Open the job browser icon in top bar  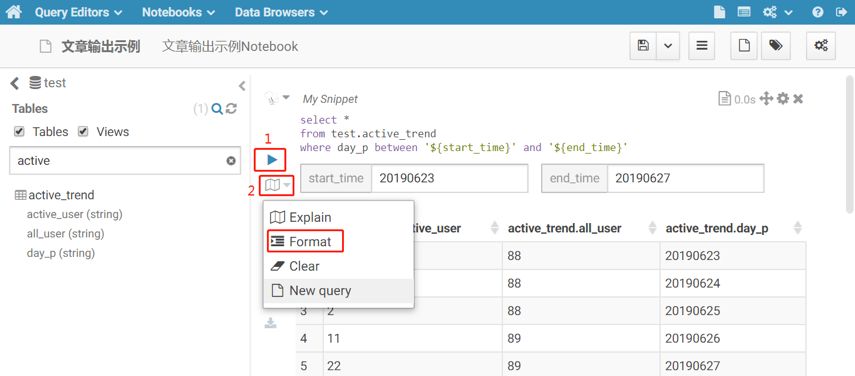744,12
